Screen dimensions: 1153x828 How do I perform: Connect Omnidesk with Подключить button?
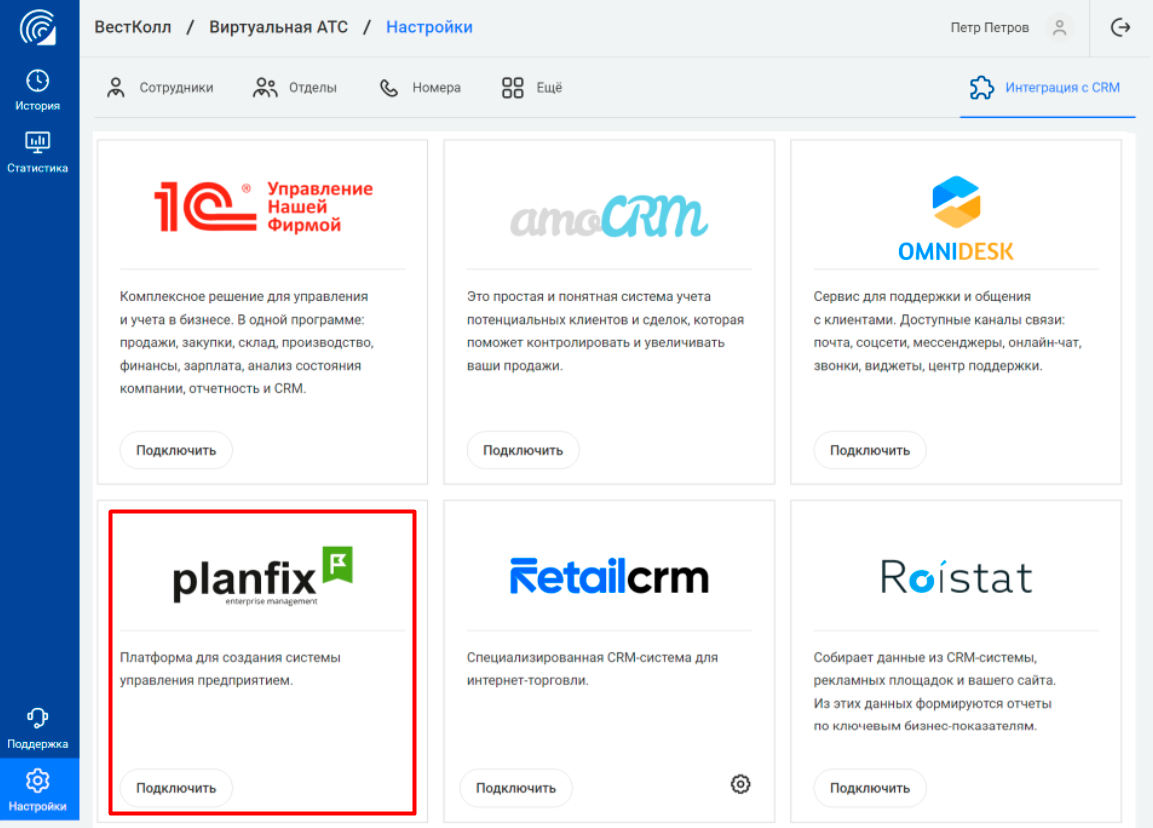(870, 450)
